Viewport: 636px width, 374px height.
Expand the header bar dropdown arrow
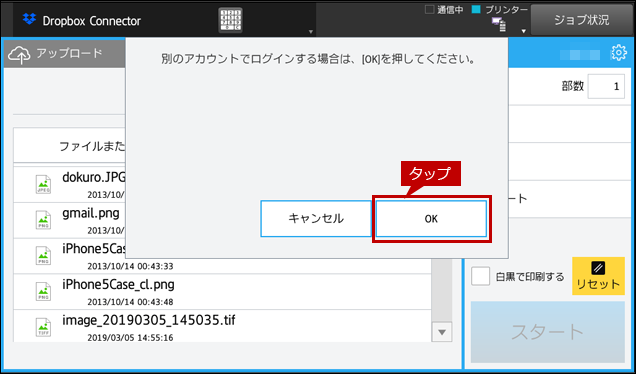click(311, 32)
